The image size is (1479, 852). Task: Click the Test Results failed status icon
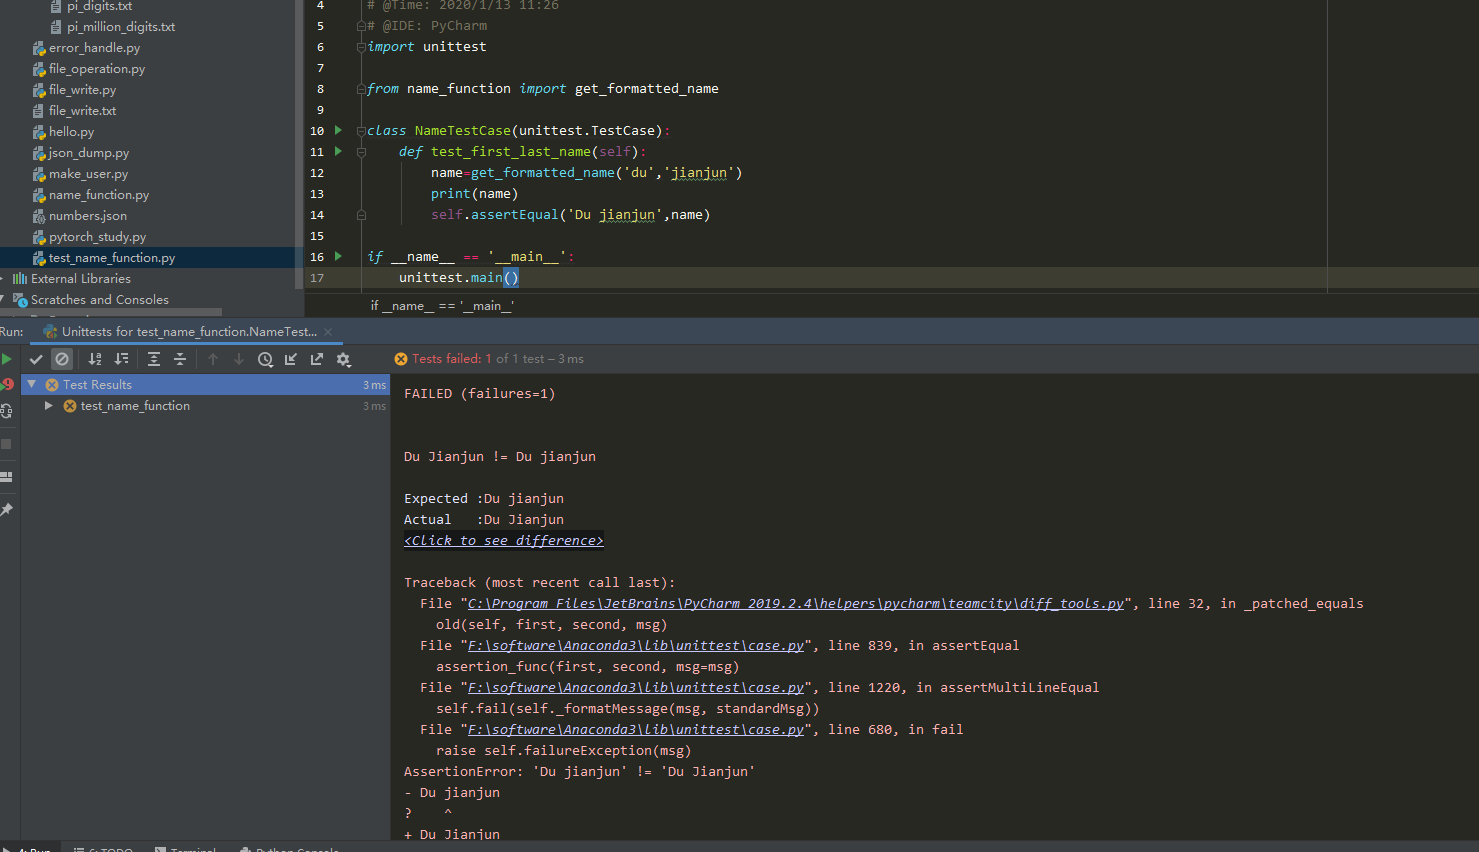coord(52,385)
